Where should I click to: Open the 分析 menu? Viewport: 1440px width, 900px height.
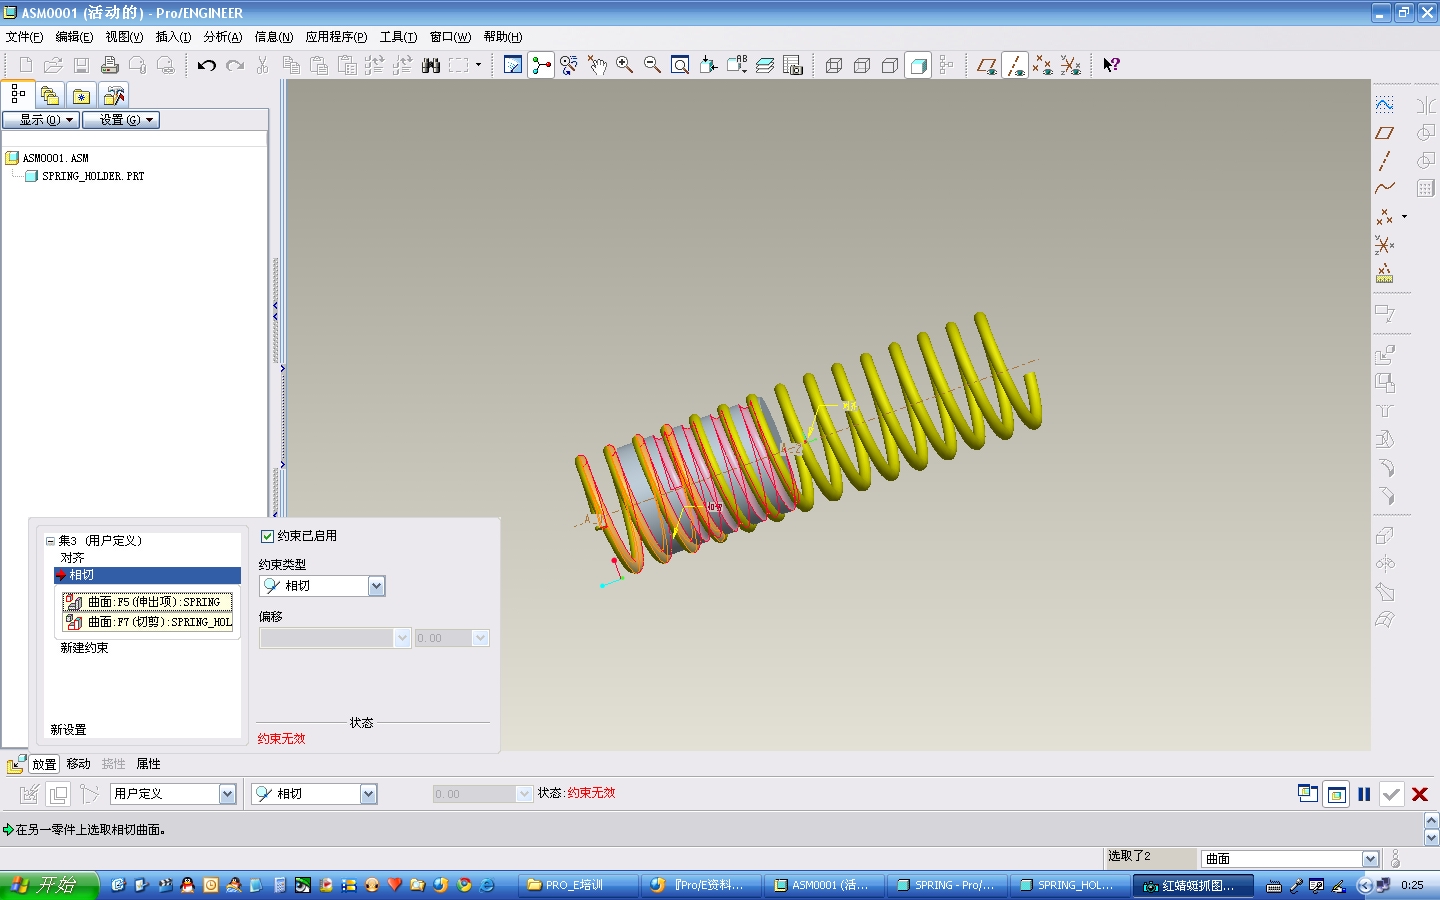click(x=223, y=37)
